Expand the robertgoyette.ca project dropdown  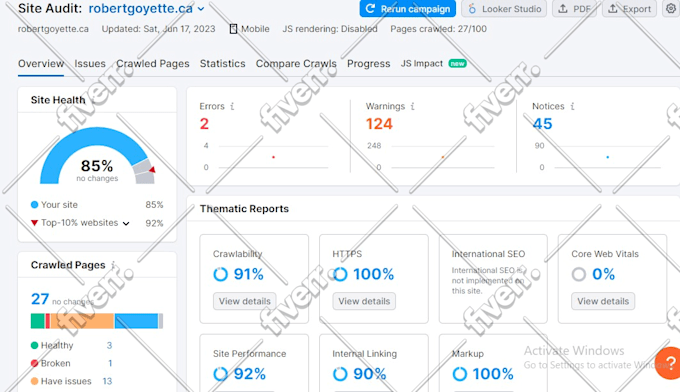coord(201,9)
